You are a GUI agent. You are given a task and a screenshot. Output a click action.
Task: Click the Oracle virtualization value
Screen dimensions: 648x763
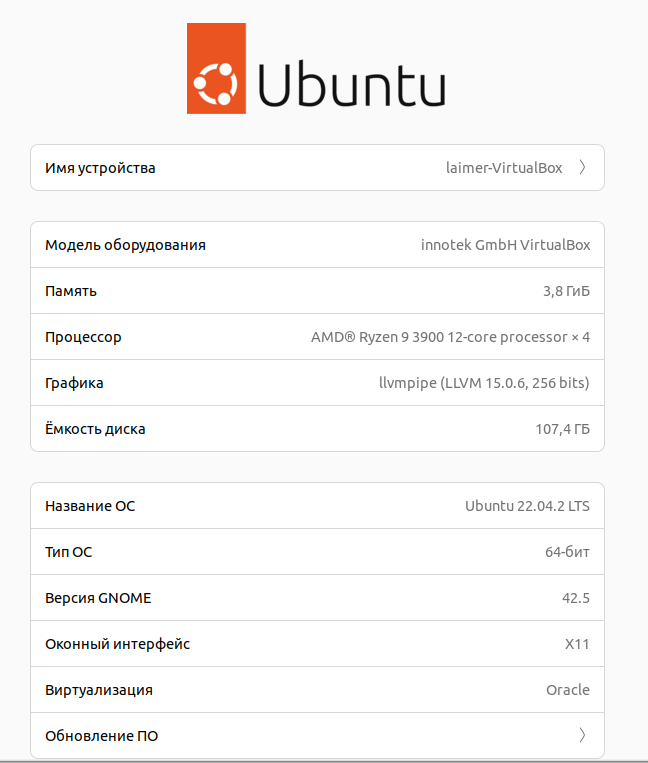[568, 690]
